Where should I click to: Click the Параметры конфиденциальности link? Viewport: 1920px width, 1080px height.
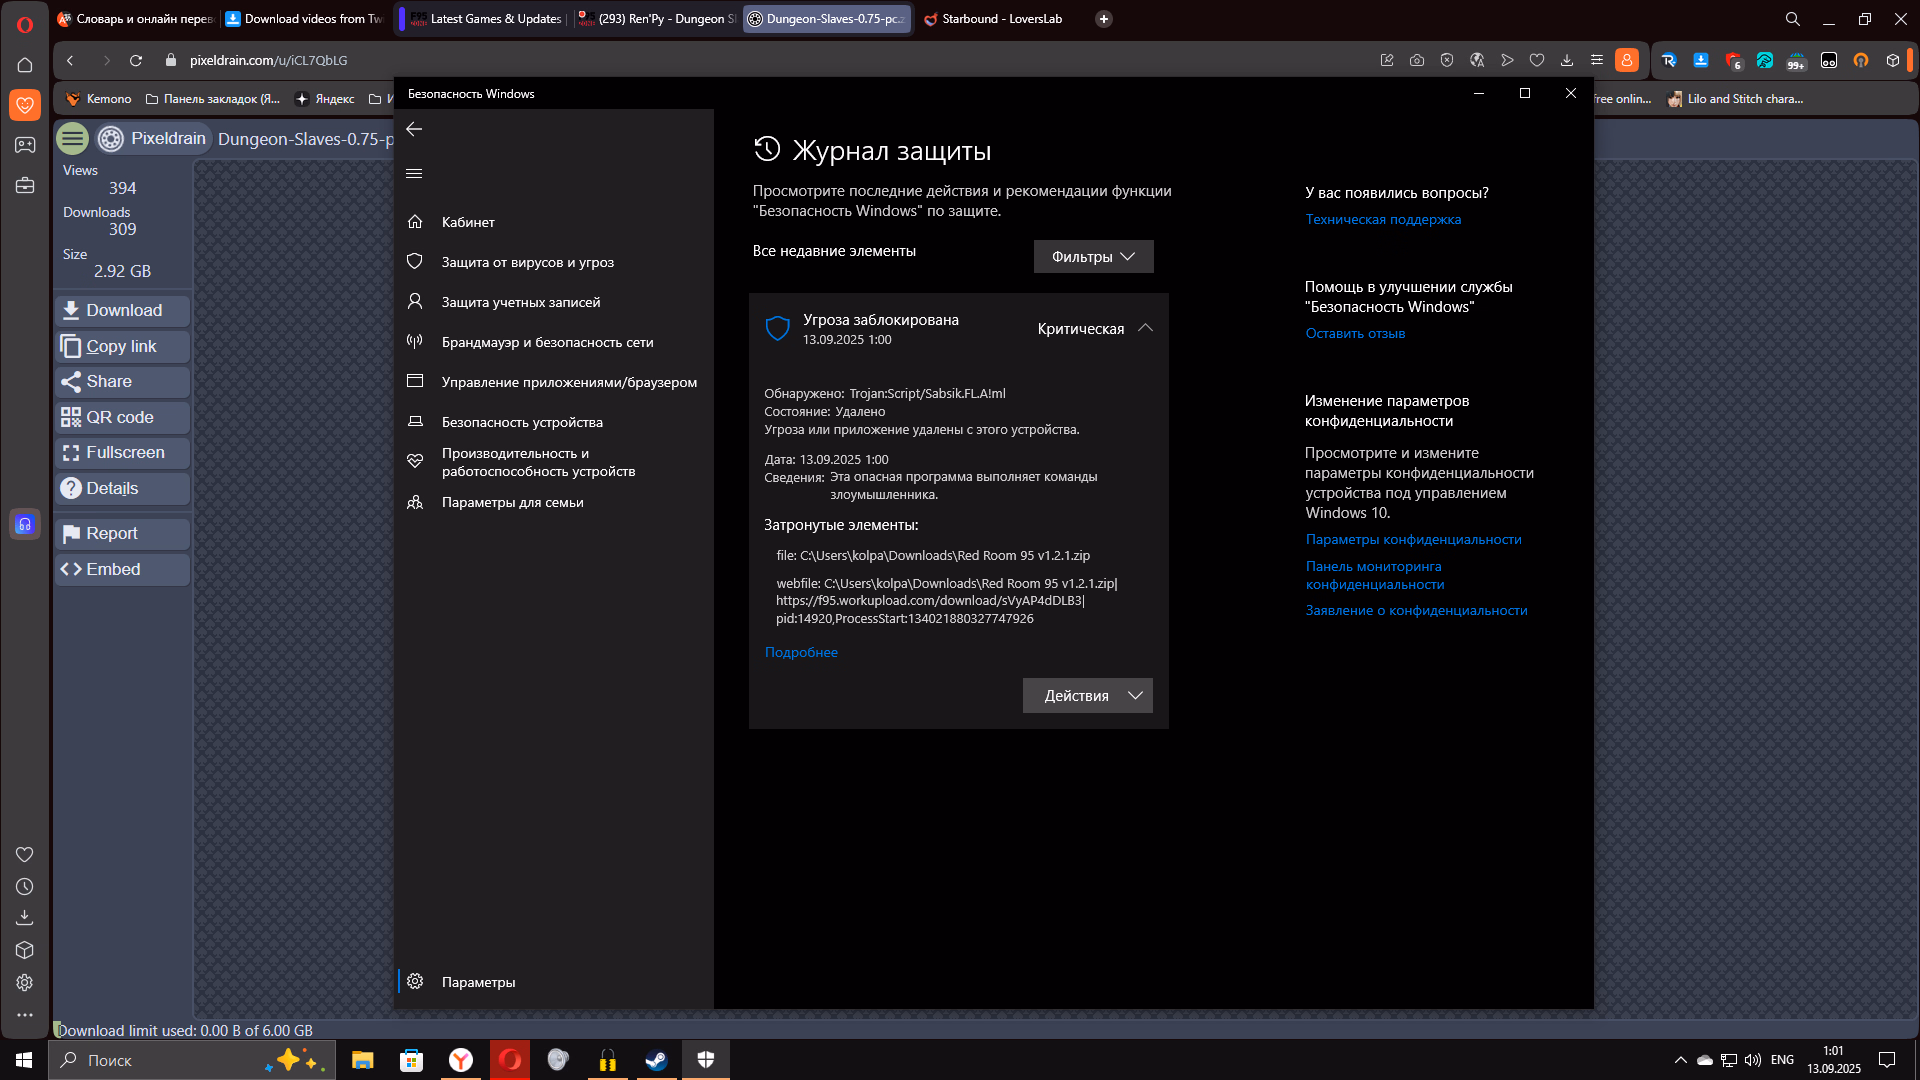[x=1413, y=539]
